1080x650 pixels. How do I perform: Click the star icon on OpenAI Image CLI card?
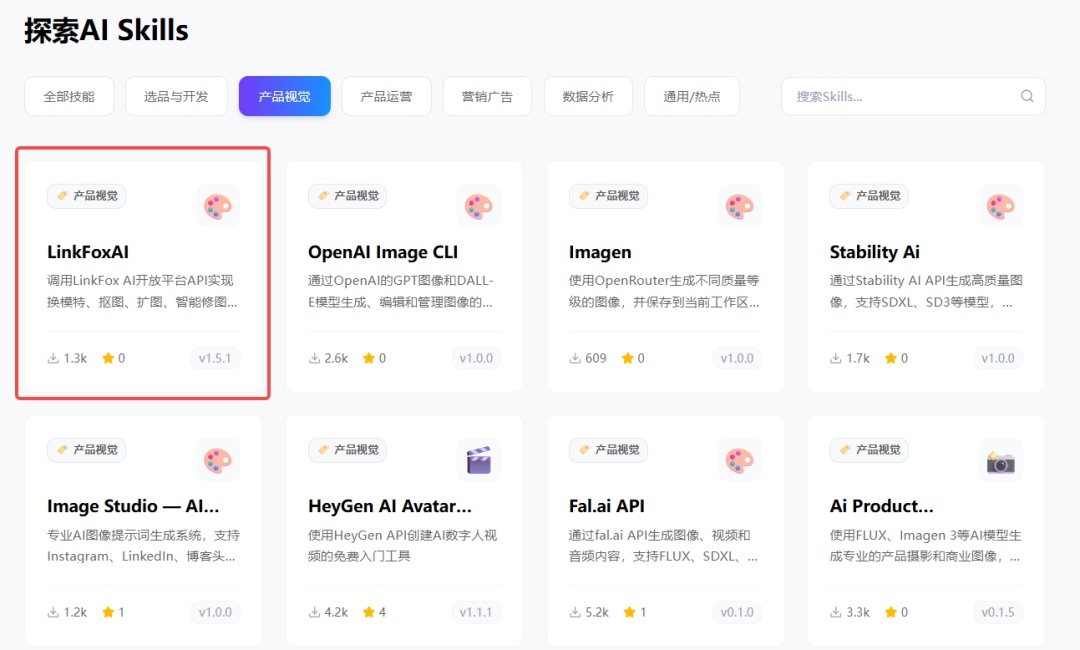(369, 358)
